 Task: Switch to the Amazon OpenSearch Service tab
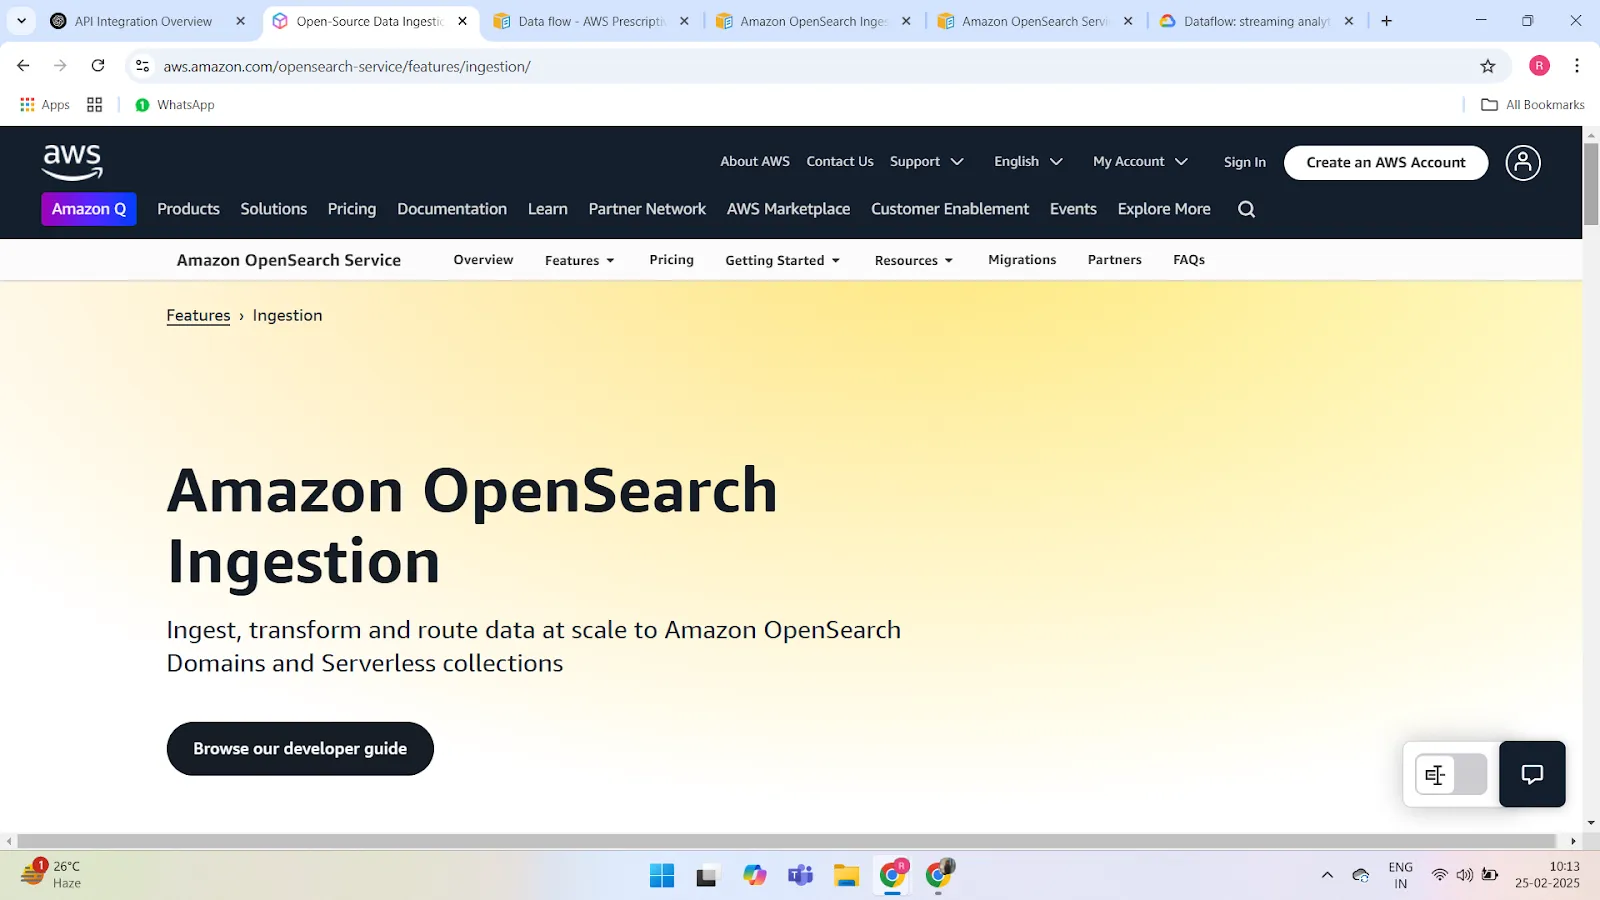coord(1034,21)
